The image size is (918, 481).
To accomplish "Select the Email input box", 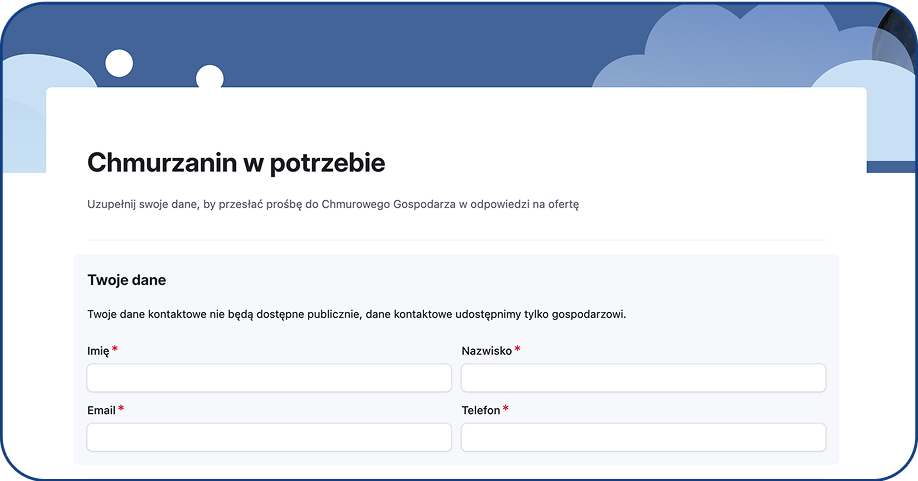I will click(x=269, y=437).
